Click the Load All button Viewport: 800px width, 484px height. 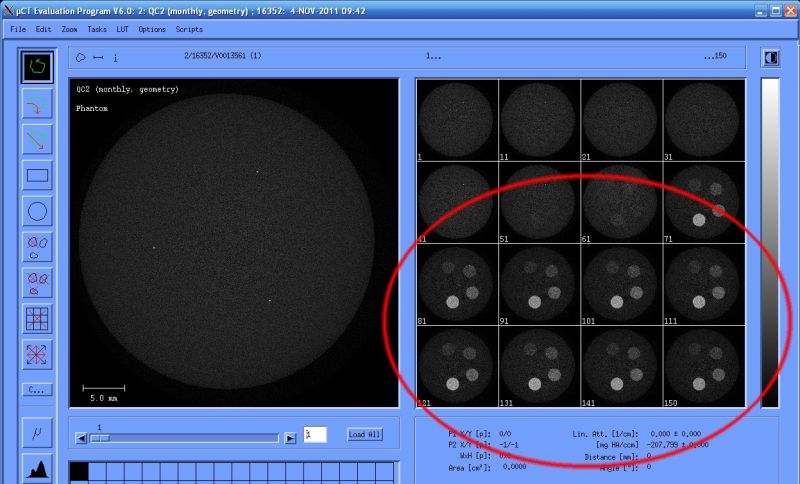coord(365,435)
